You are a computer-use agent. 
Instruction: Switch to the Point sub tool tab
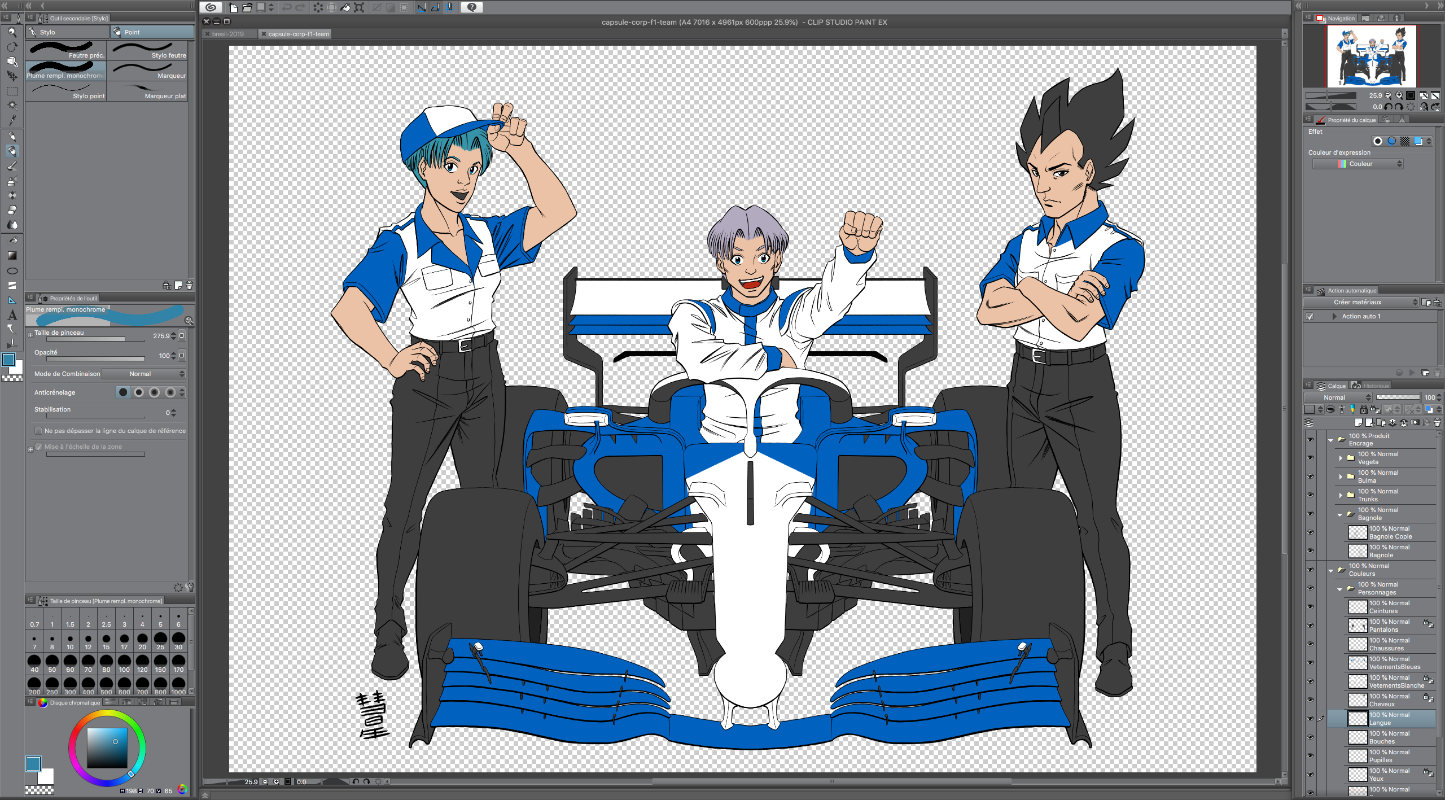pos(150,32)
